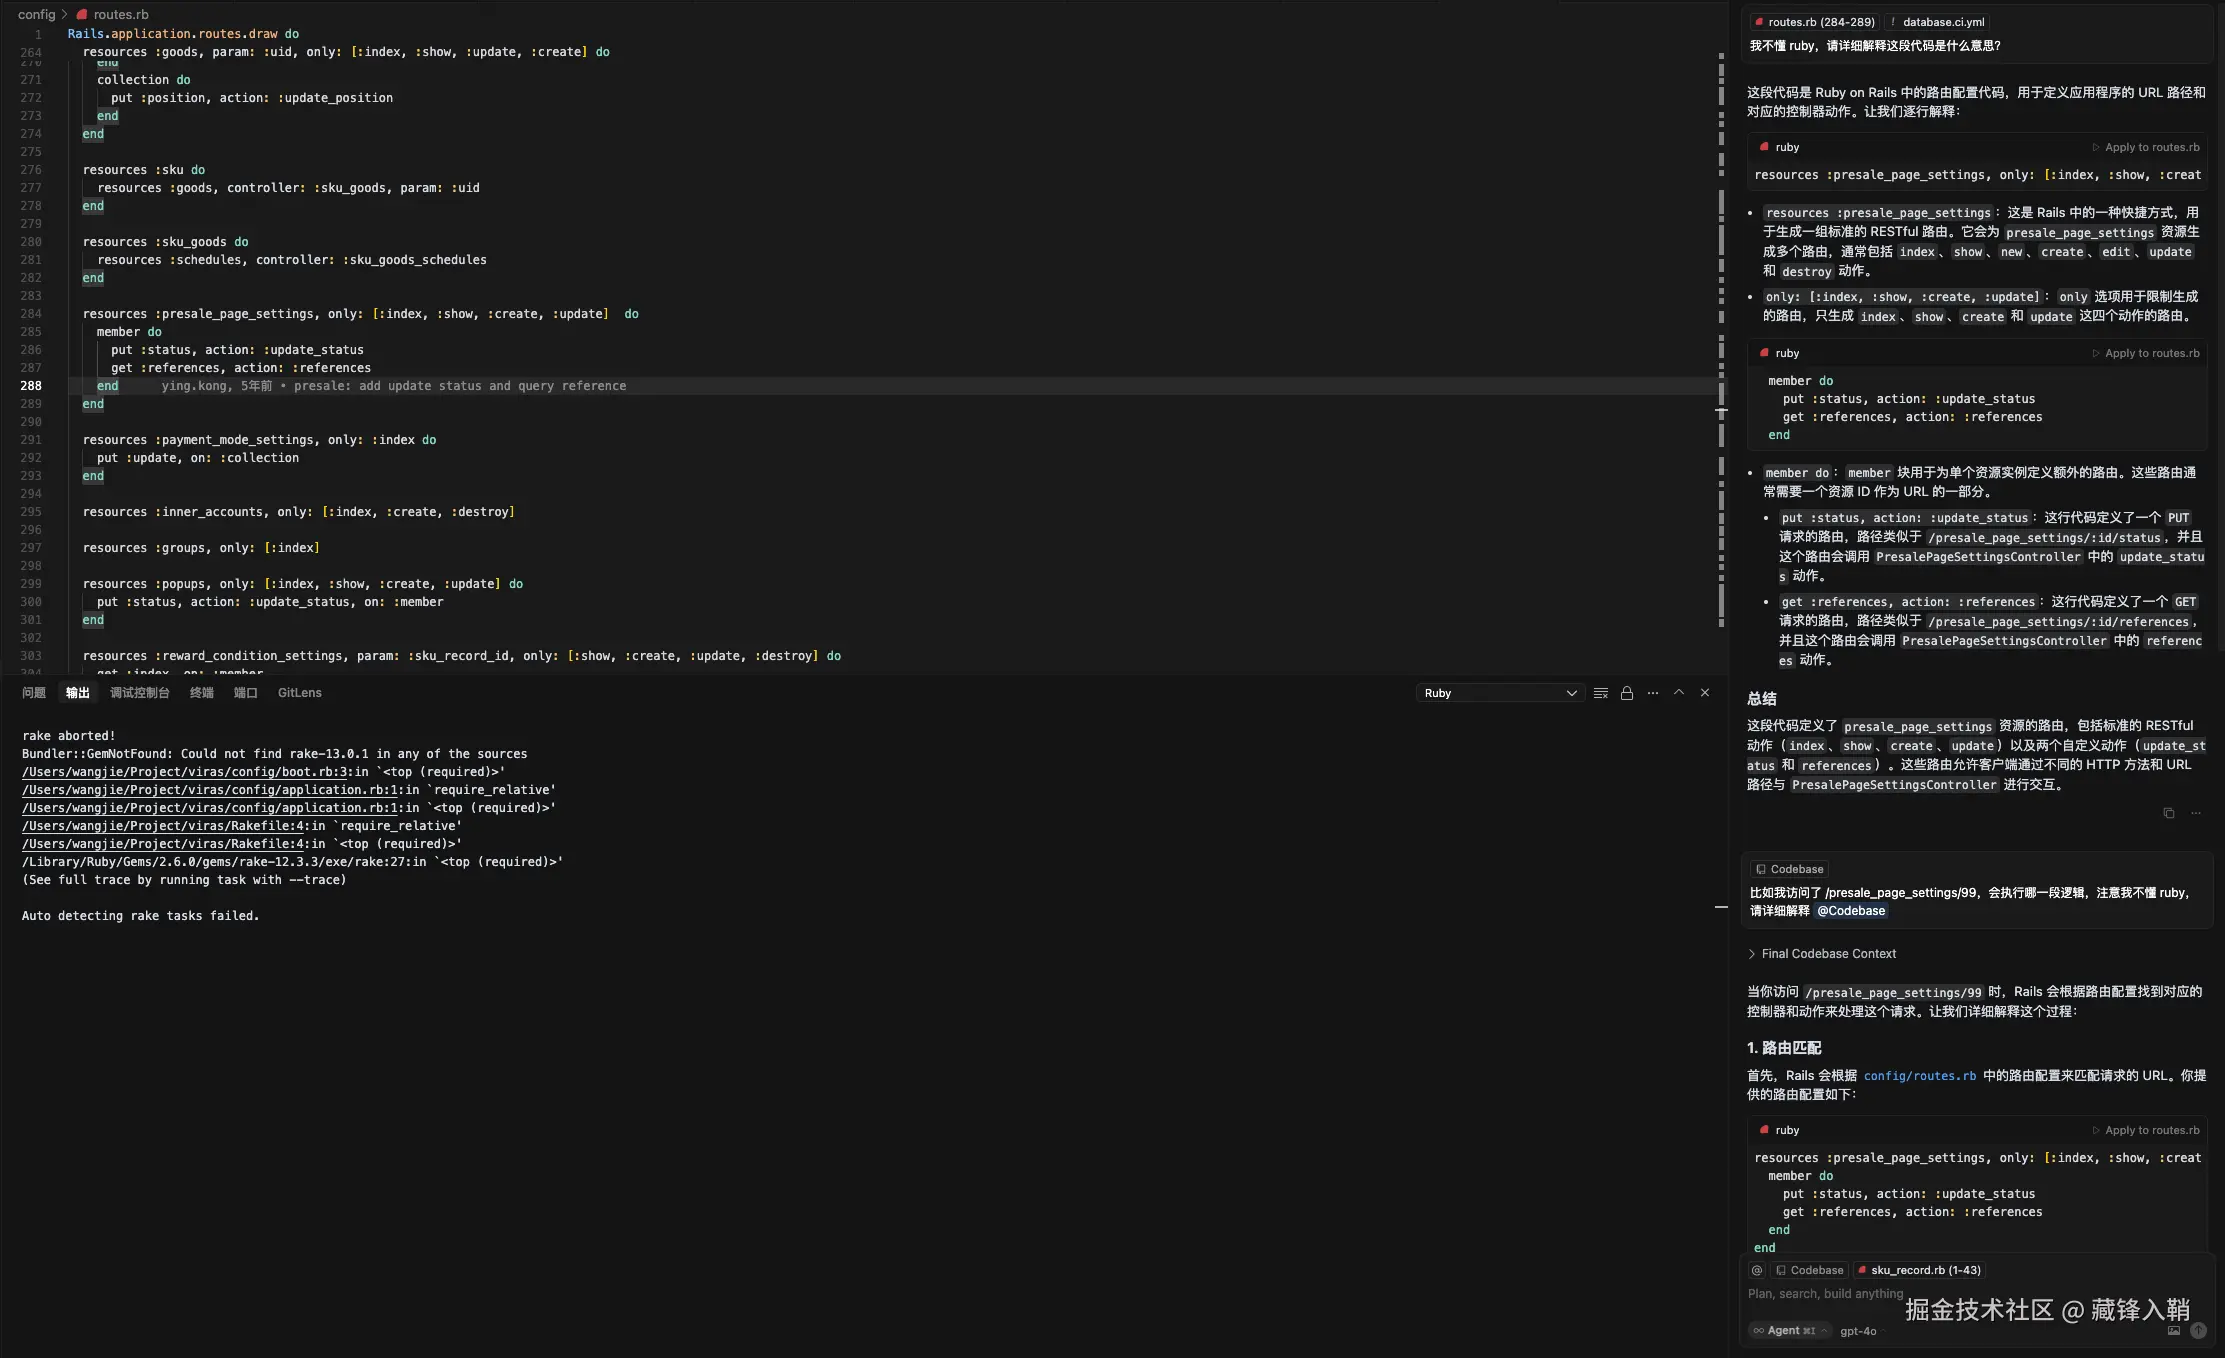Click the @ add context button
Image resolution: width=2225 pixels, height=1358 pixels.
pos(1757,1270)
